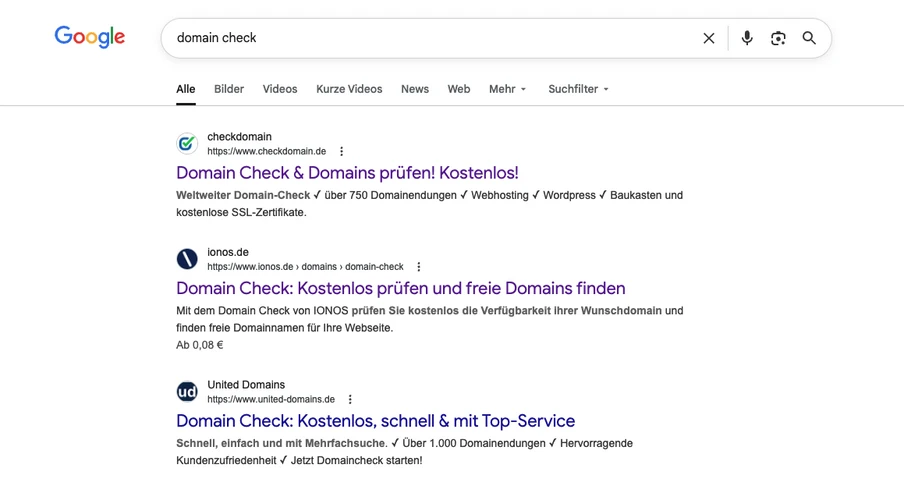
Task: Click the Schnell, einfach und mit Mehrfachsuche snippet
Action: pyautogui.click(x=404, y=451)
